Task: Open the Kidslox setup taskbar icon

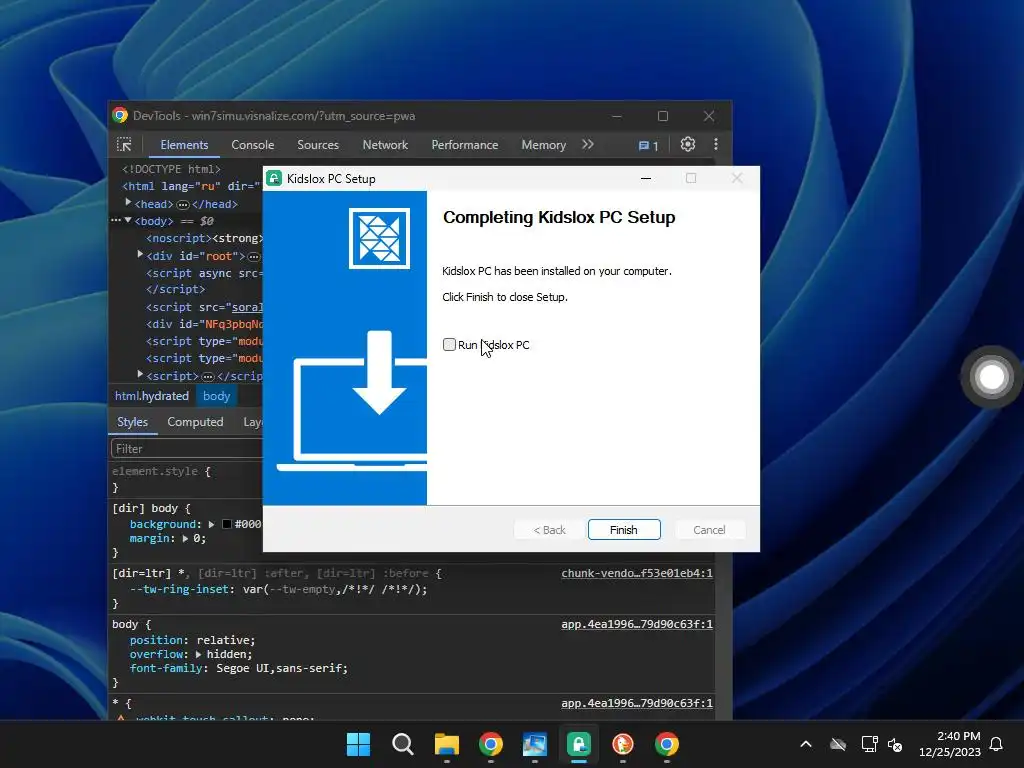Action: tap(579, 744)
